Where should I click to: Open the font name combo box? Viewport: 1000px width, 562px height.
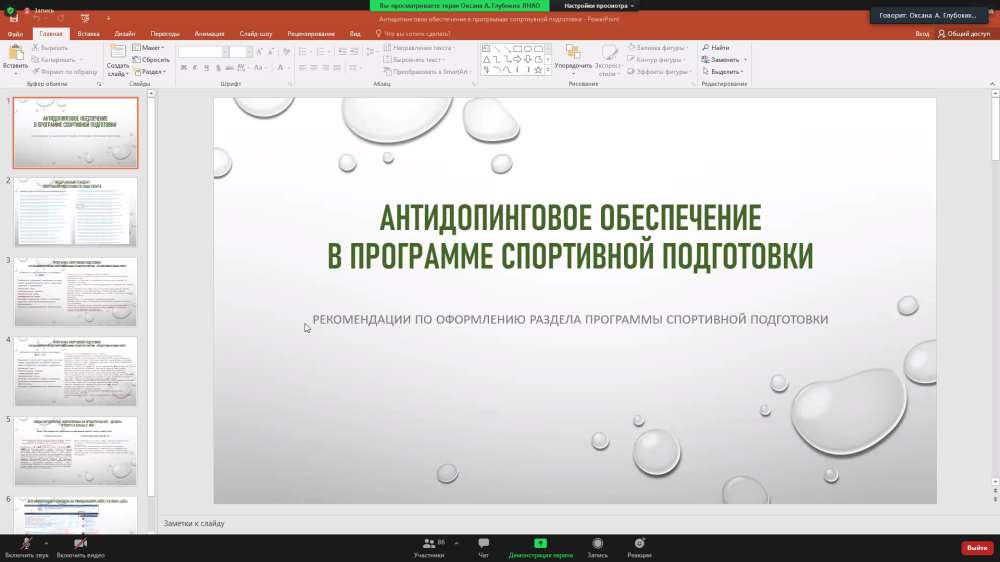tap(203, 52)
